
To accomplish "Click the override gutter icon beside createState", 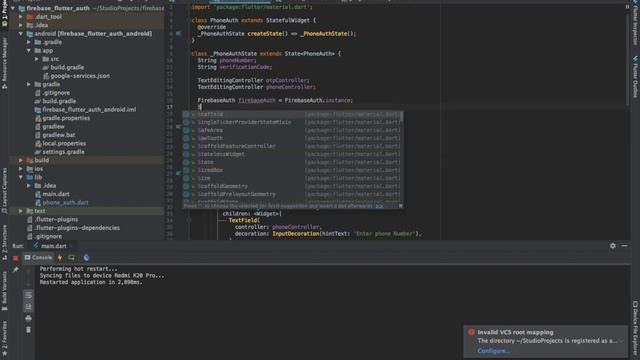I will point(178,33).
